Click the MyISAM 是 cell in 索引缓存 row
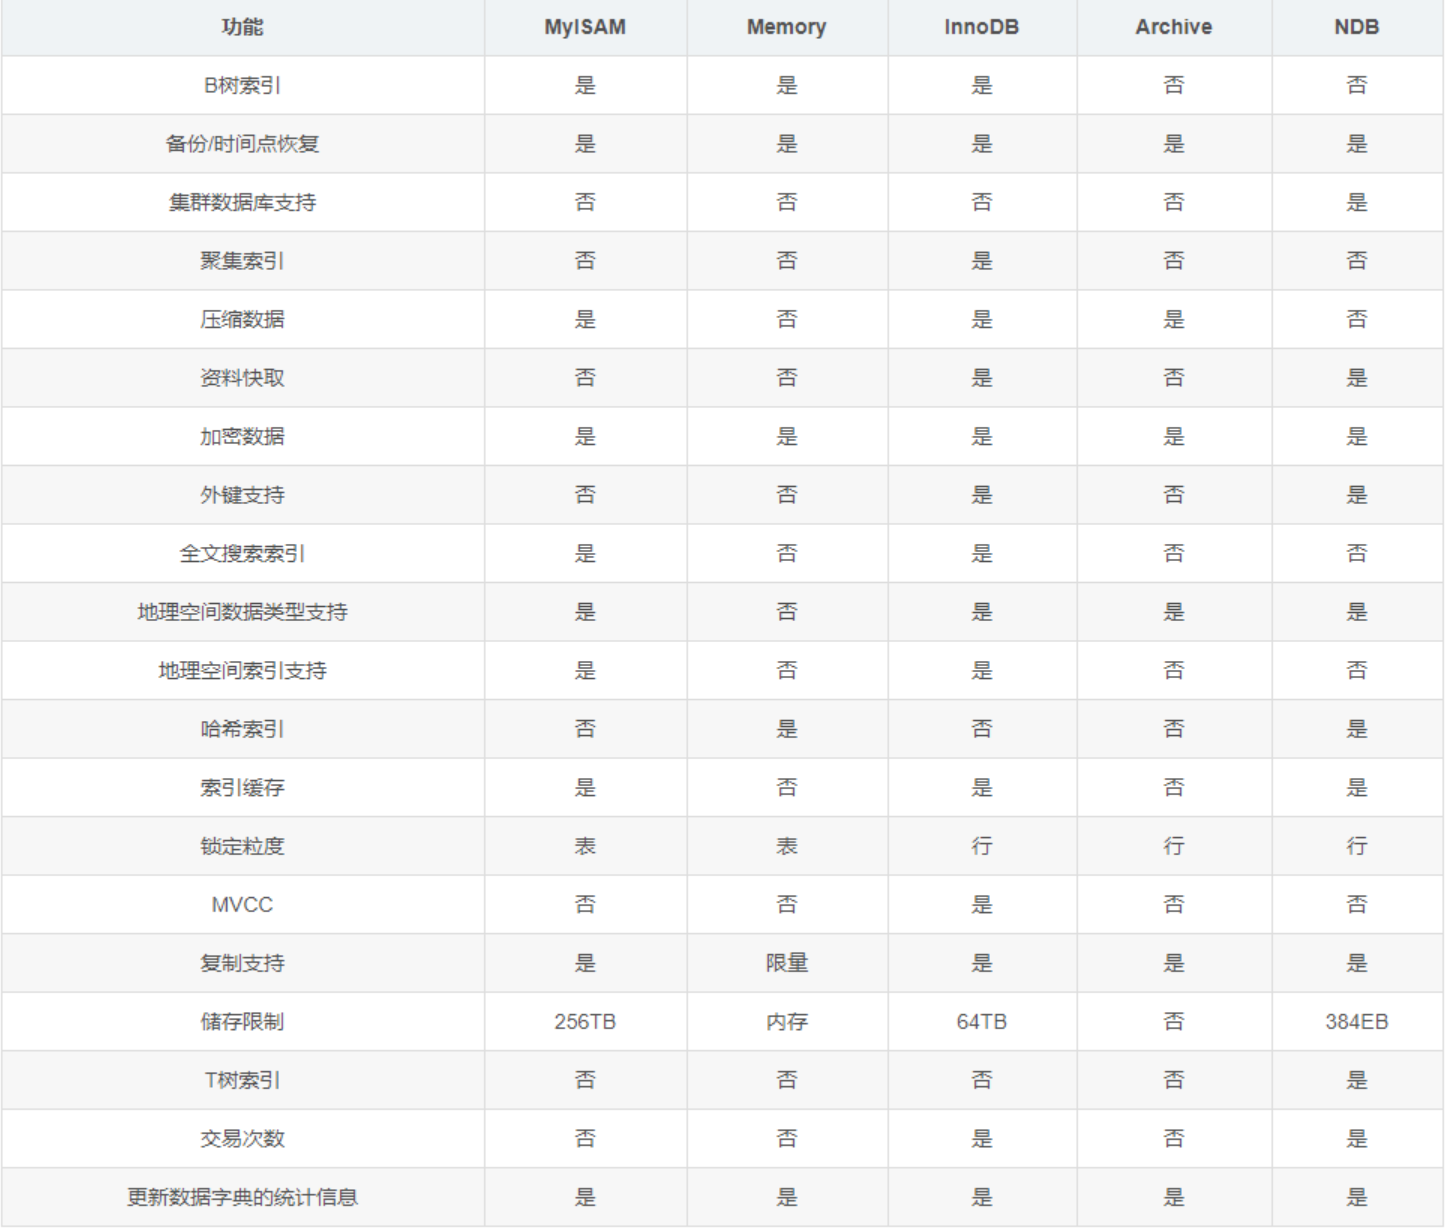The image size is (1449, 1228). tap(585, 787)
